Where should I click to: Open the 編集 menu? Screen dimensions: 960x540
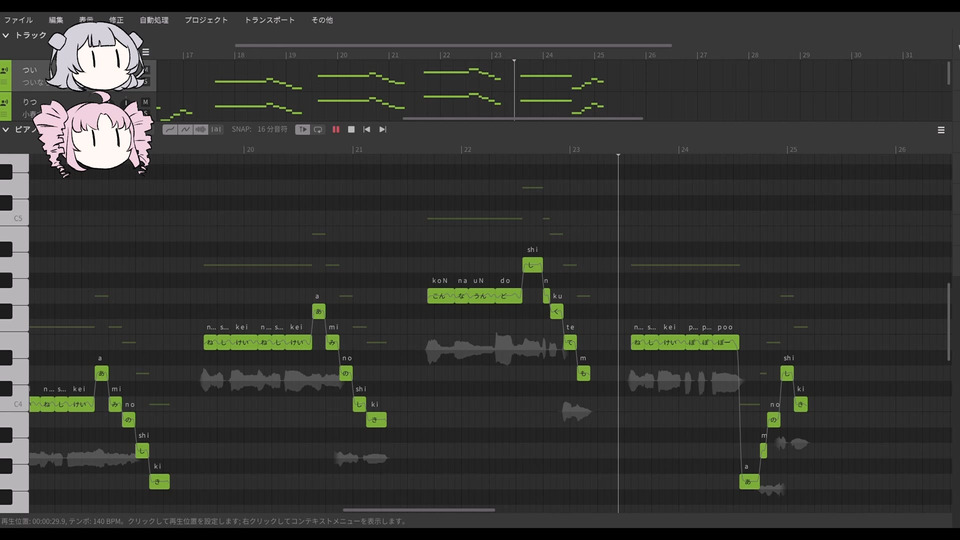click(56, 20)
